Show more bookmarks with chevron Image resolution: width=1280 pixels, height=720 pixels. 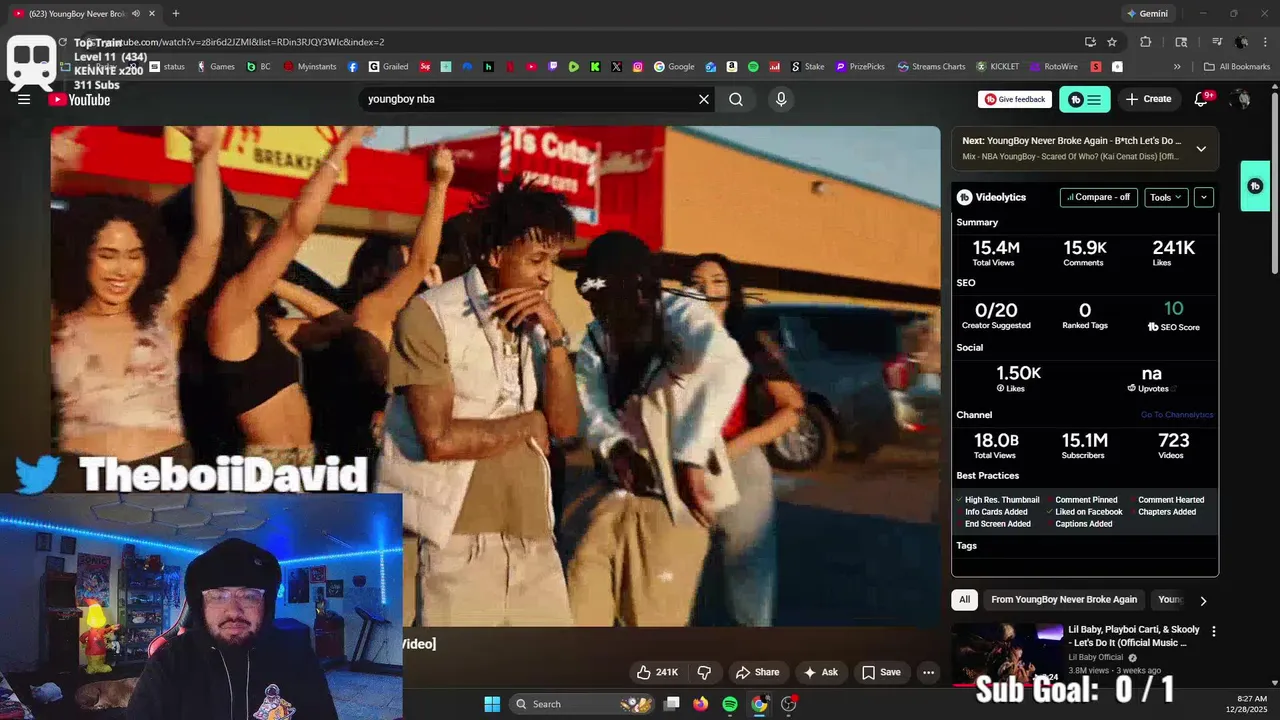(1177, 67)
